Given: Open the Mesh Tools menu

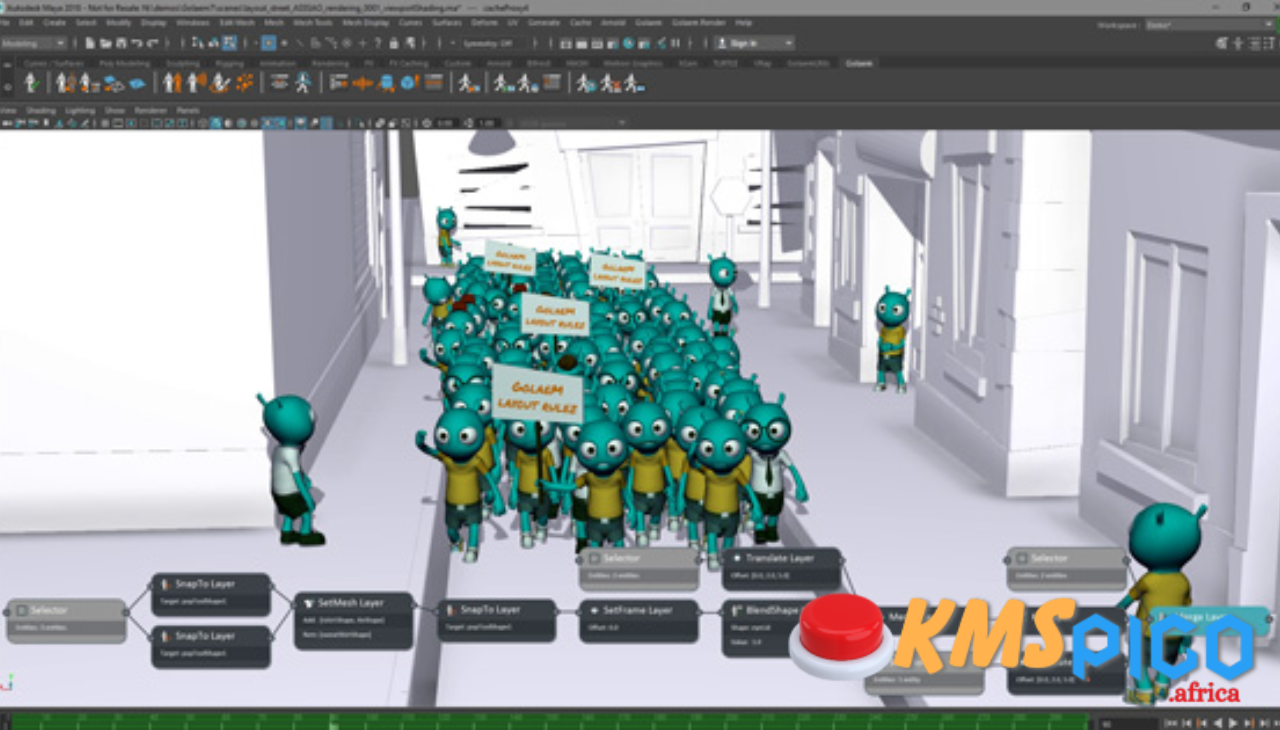Looking at the screenshot, I should coord(313,22).
